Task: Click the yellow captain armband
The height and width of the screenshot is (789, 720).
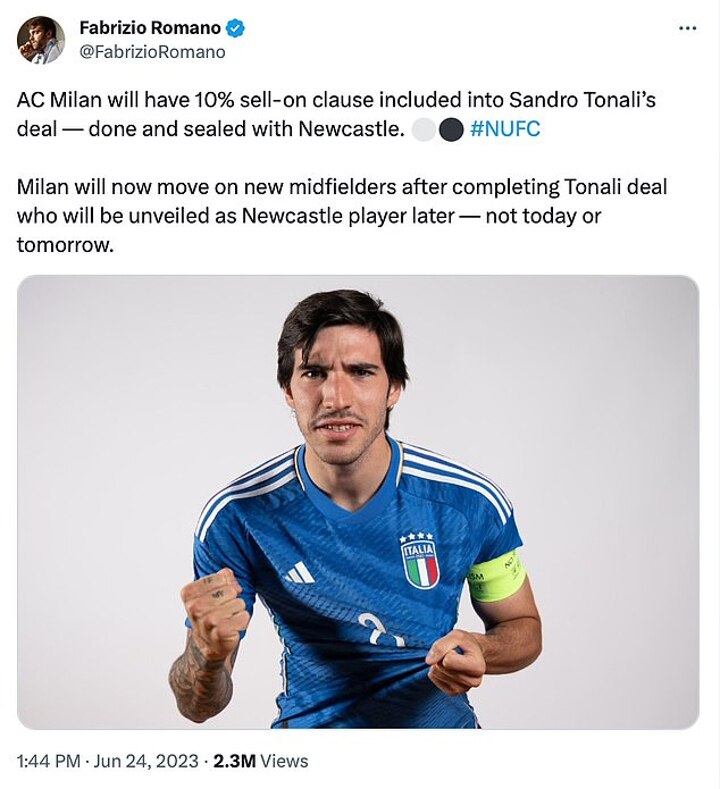Action: [x=497, y=576]
